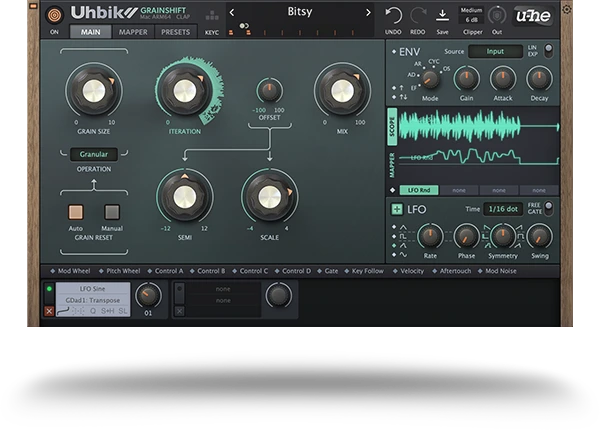600x430 pixels.
Task: Click the u-he logo badge
Action: (x=535, y=16)
